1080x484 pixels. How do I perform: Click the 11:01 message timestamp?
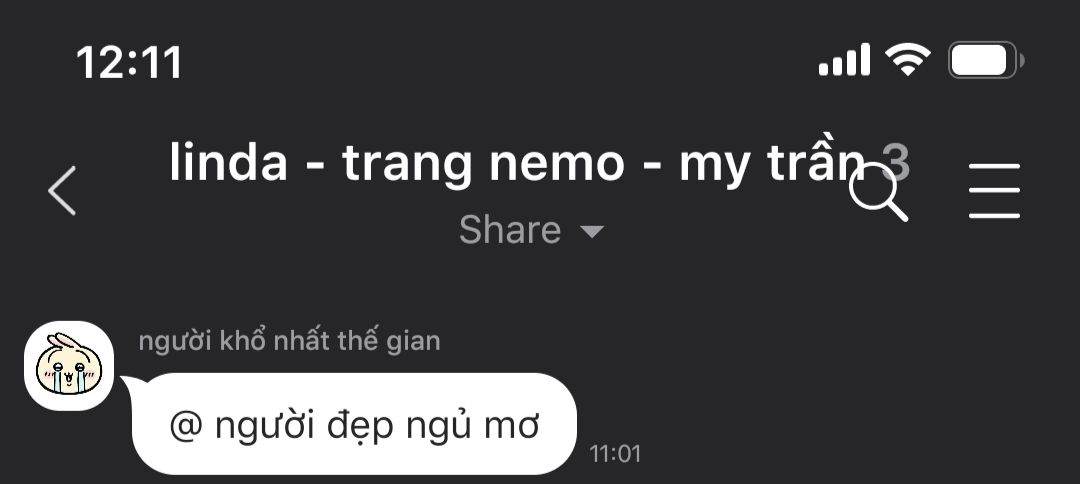point(615,454)
